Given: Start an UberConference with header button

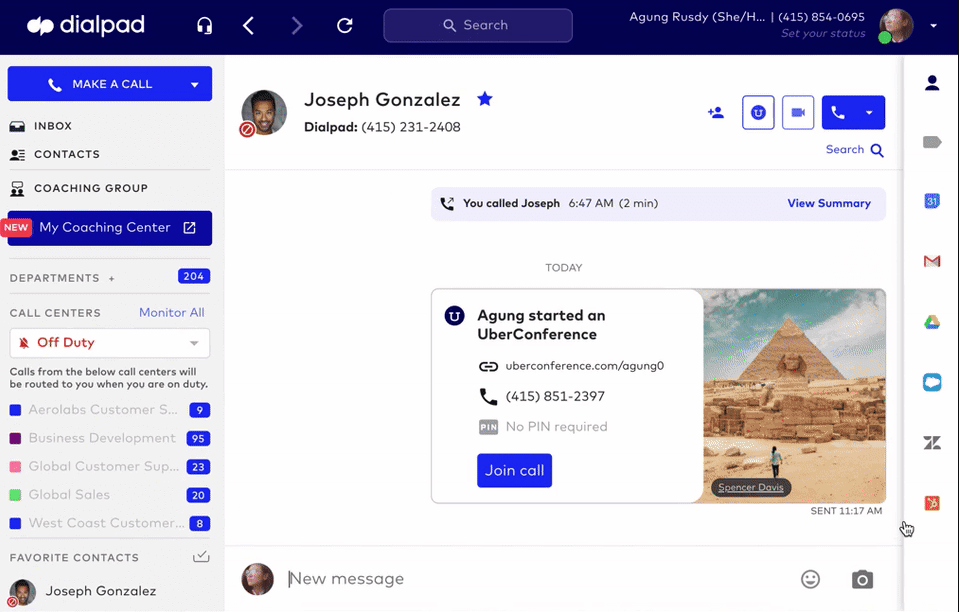Looking at the screenshot, I should coord(758,112).
